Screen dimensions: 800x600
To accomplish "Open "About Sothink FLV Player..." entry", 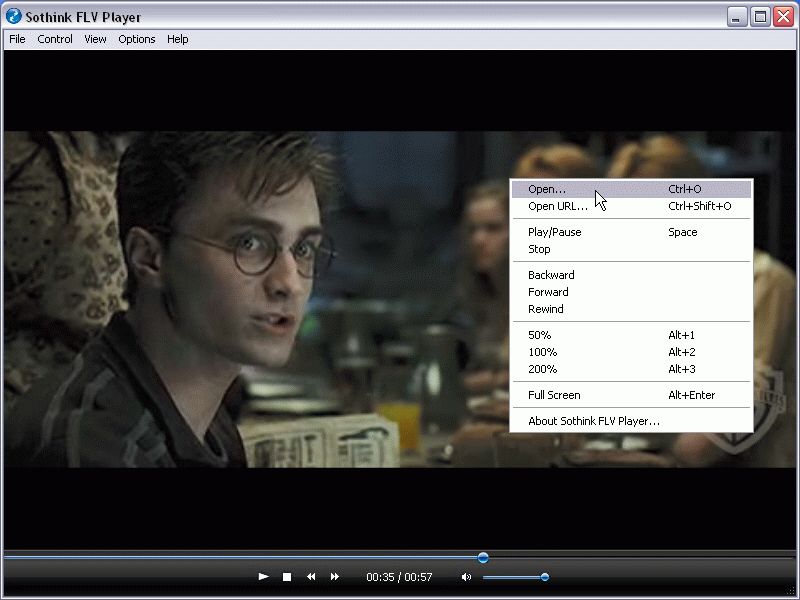I will [594, 421].
